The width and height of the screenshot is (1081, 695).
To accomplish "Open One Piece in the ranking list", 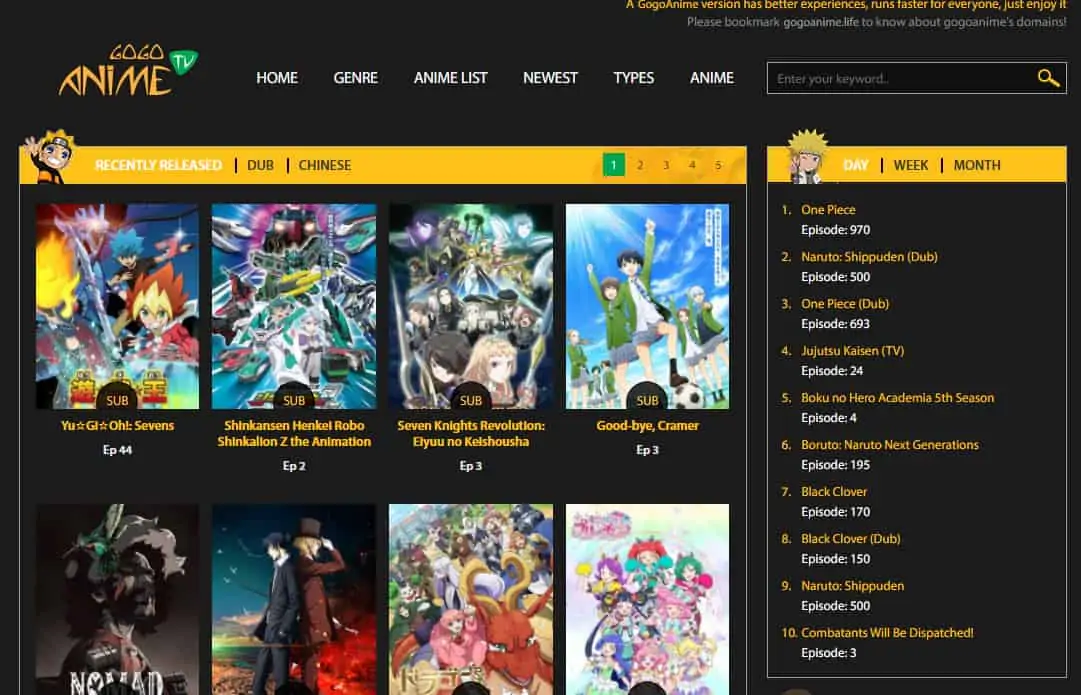I will (828, 210).
